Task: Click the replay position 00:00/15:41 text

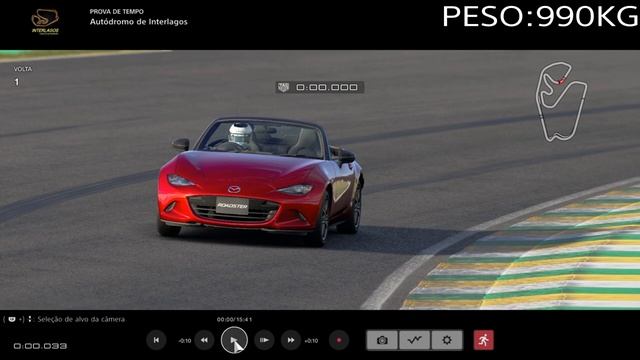Action: (234, 320)
